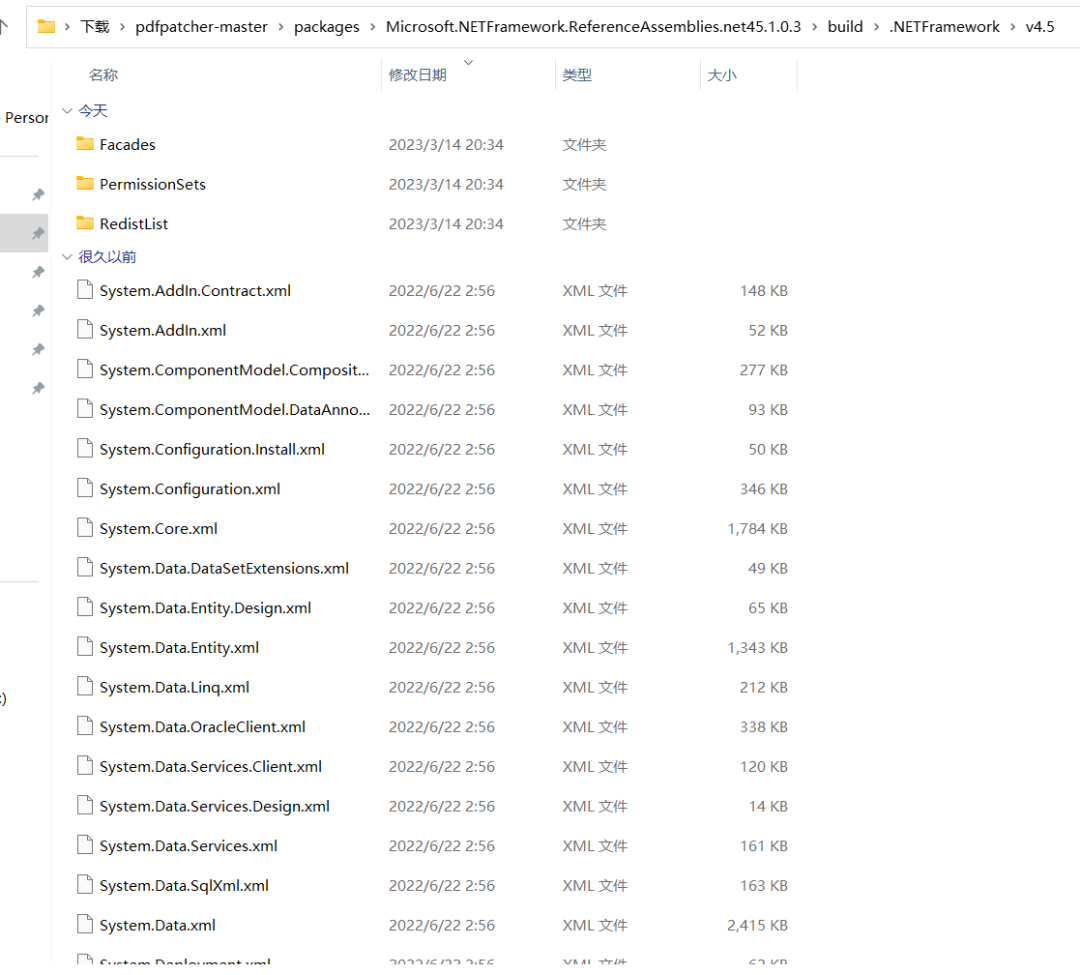
Task: Open dropdown chevron after build in path
Action: [876, 27]
